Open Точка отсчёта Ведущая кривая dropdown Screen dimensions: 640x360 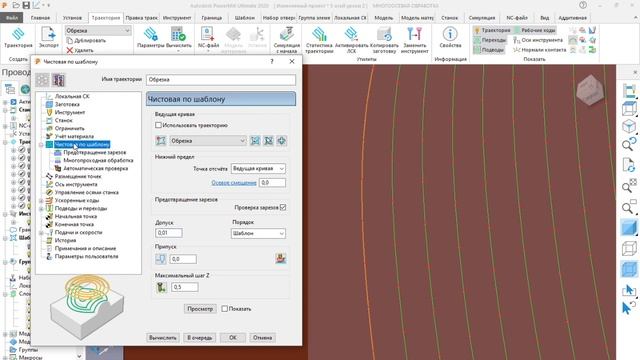281,169
